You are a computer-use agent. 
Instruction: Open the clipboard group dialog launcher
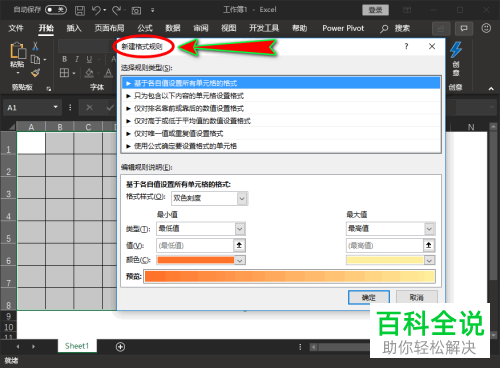(x=49, y=88)
